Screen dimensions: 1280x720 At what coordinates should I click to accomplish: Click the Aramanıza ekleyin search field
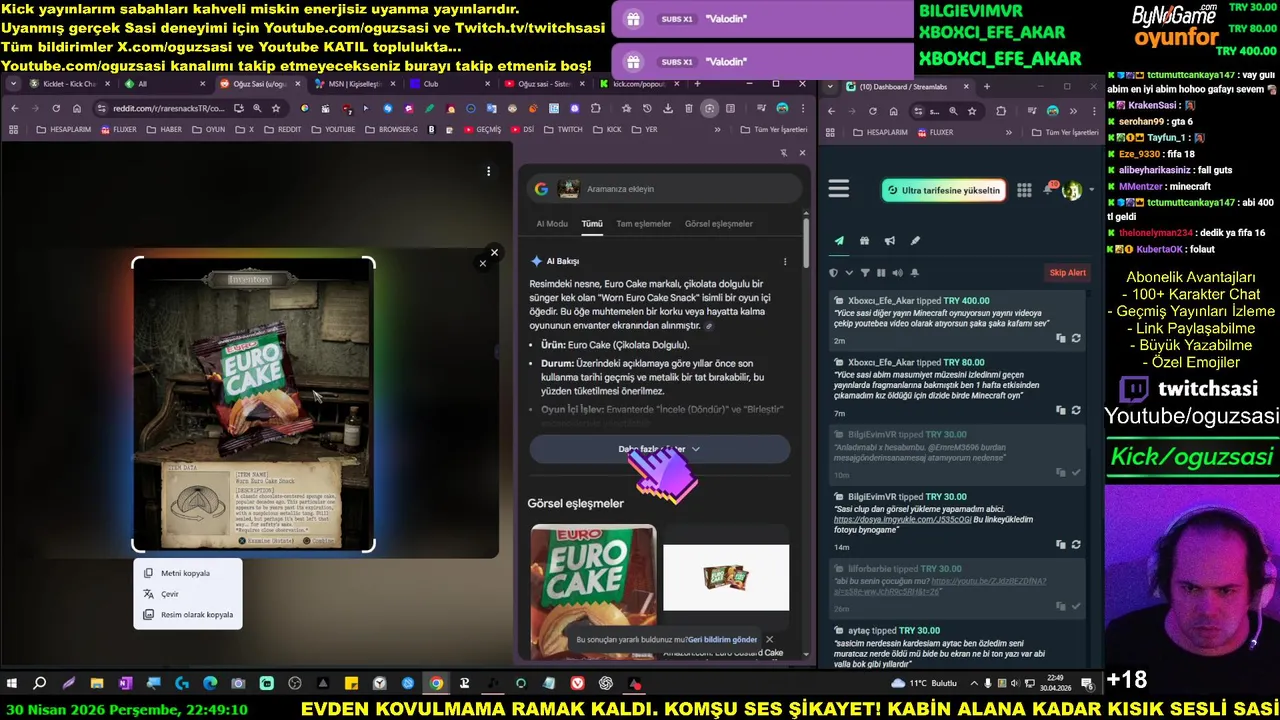664,189
